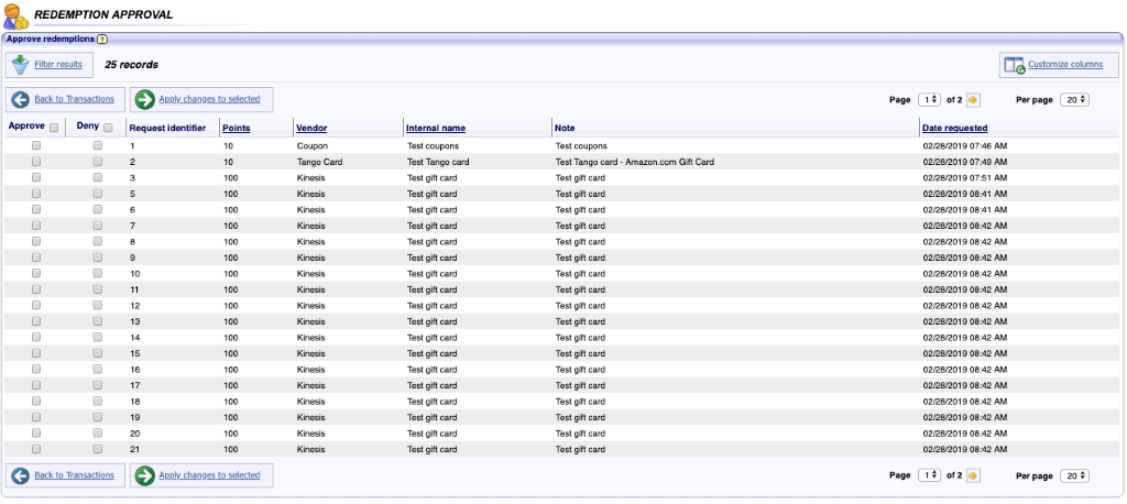Click the top yellow next page arrow
Screen dimensions: 1127x504
pyautogui.click(x=972, y=100)
